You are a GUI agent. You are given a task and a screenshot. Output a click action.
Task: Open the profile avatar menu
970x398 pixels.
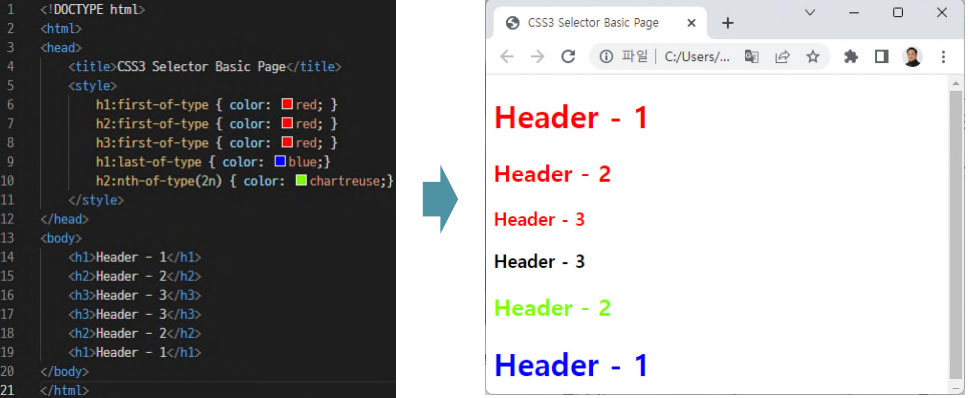[912, 57]
